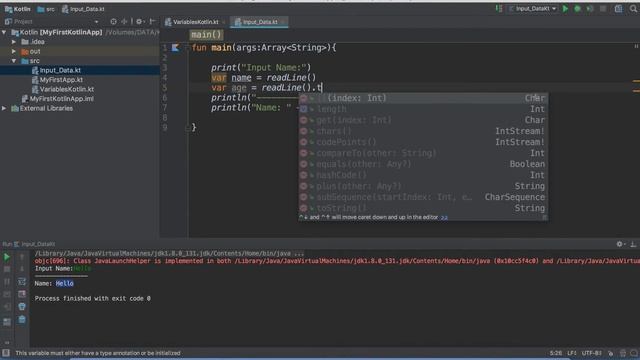Select the Input_DataKt tab in Run panel
Viewport: 640px width, 360px height.
tap(35, 244)
